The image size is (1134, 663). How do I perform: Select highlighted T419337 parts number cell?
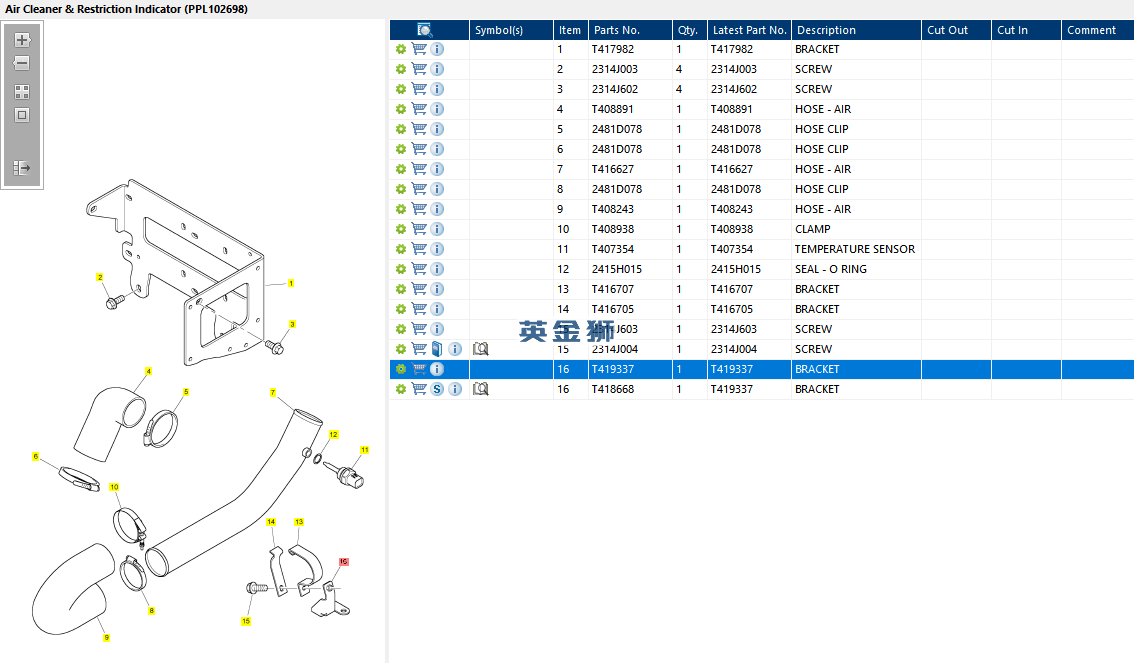pos(630,369)
